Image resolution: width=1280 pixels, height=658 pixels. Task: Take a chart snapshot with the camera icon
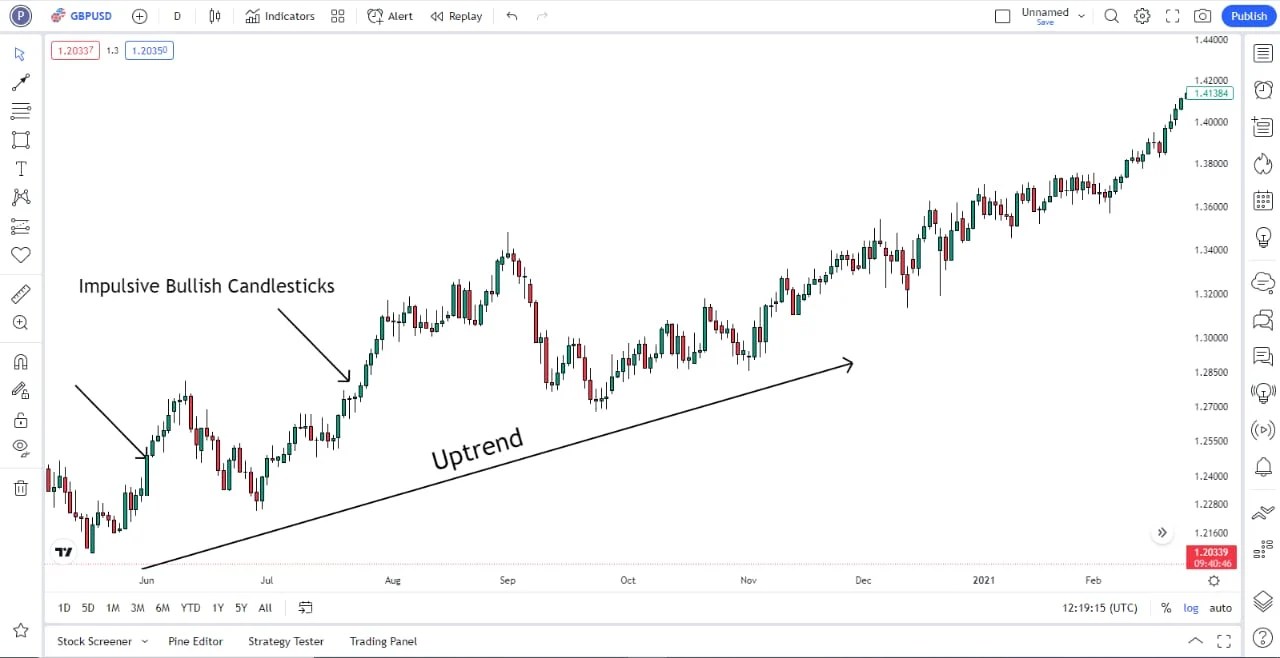click(1203, 16)
